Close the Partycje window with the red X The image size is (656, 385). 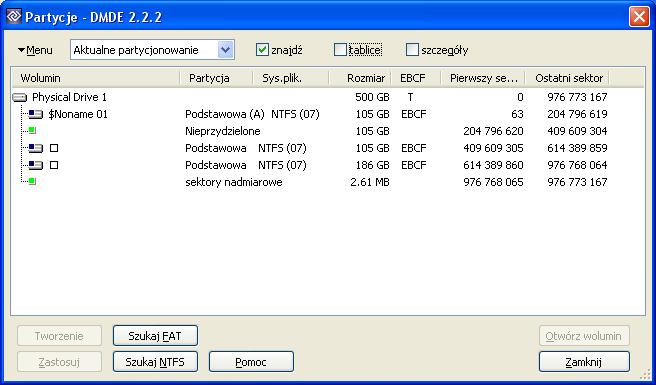(639, 17)
